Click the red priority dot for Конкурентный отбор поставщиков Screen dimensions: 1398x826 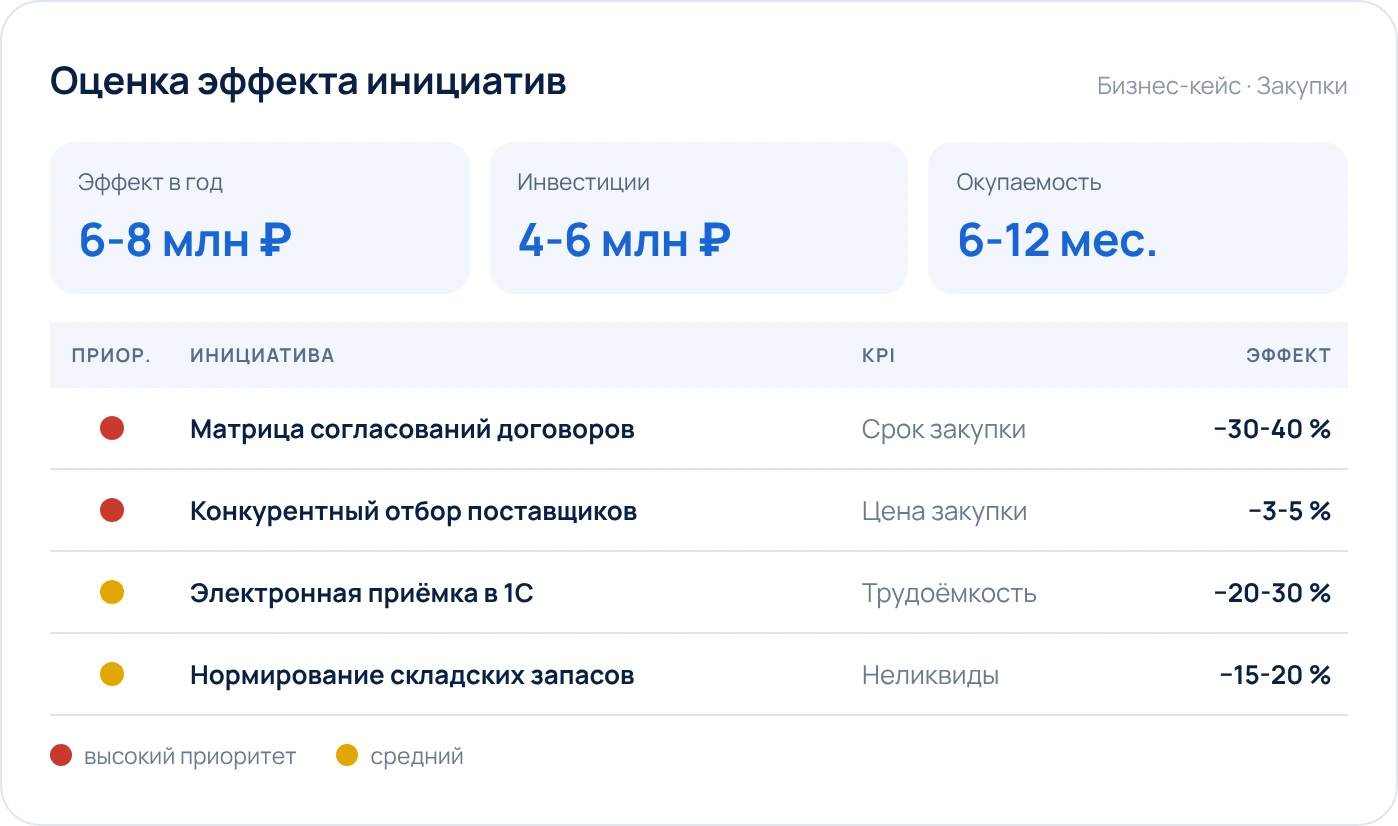point(112,511)
